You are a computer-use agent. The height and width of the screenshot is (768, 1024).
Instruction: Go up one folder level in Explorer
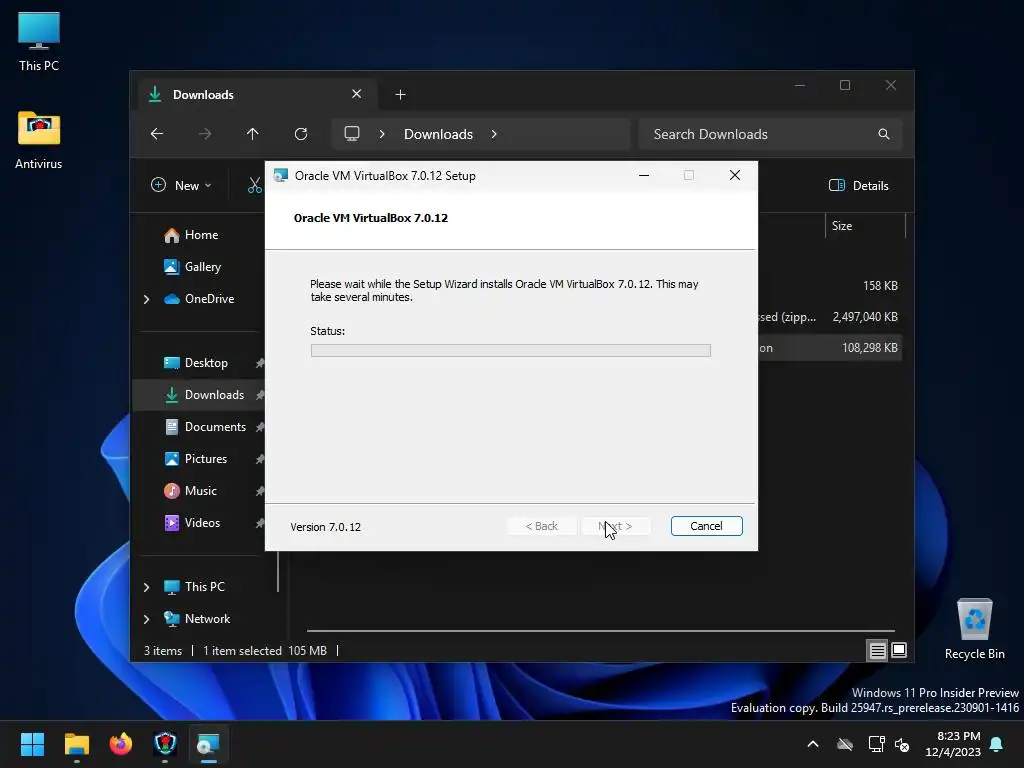click(x=253, y=134)
